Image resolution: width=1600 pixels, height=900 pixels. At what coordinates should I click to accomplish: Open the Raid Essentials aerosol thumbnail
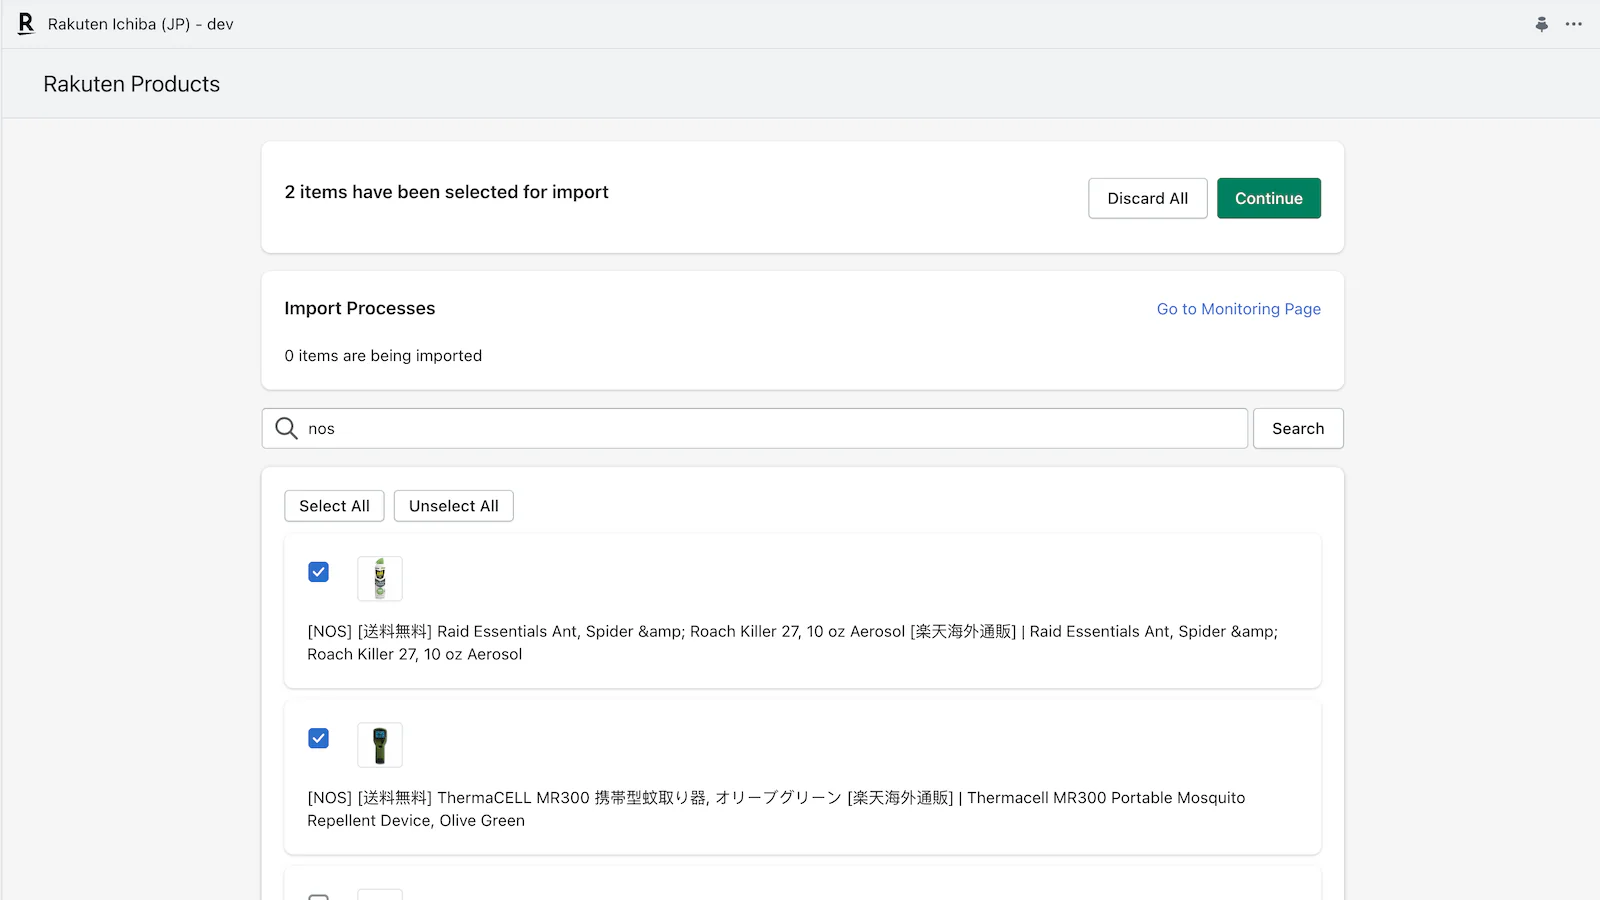tap(380, 579)
